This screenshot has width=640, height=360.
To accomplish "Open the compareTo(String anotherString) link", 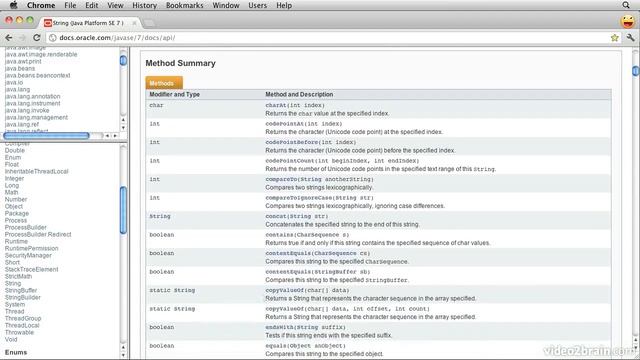I will point(319,179).
